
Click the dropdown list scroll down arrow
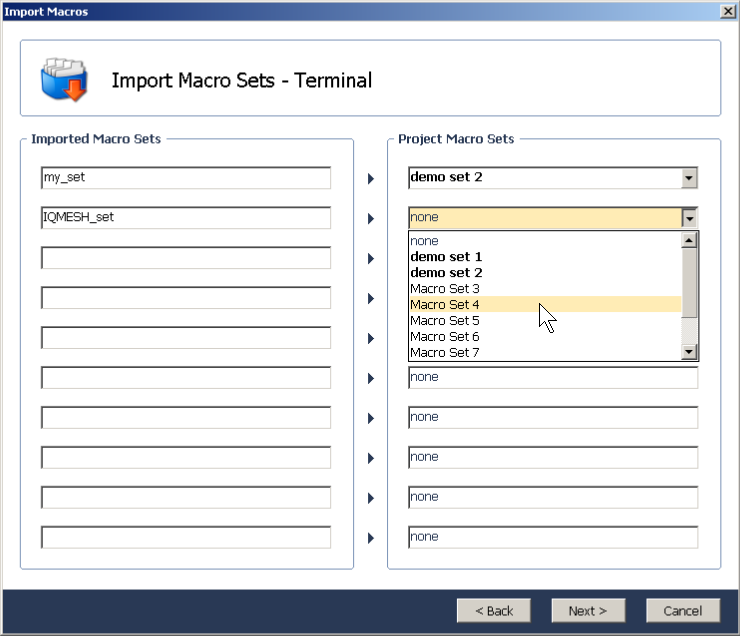pyautogui.click(x=690, y=352)
